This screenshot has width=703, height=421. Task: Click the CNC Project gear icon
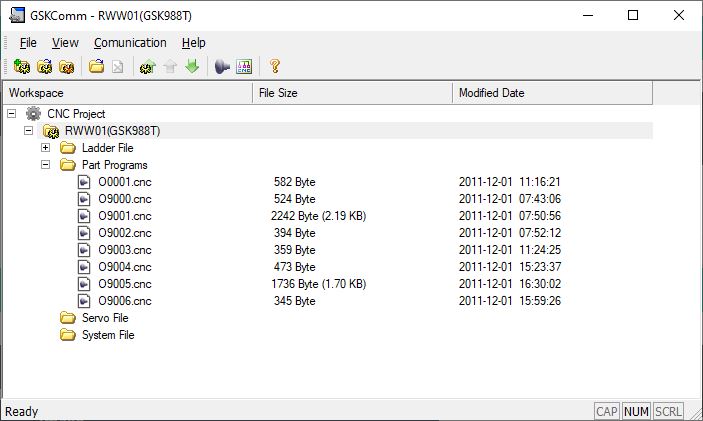click(33, 114)
